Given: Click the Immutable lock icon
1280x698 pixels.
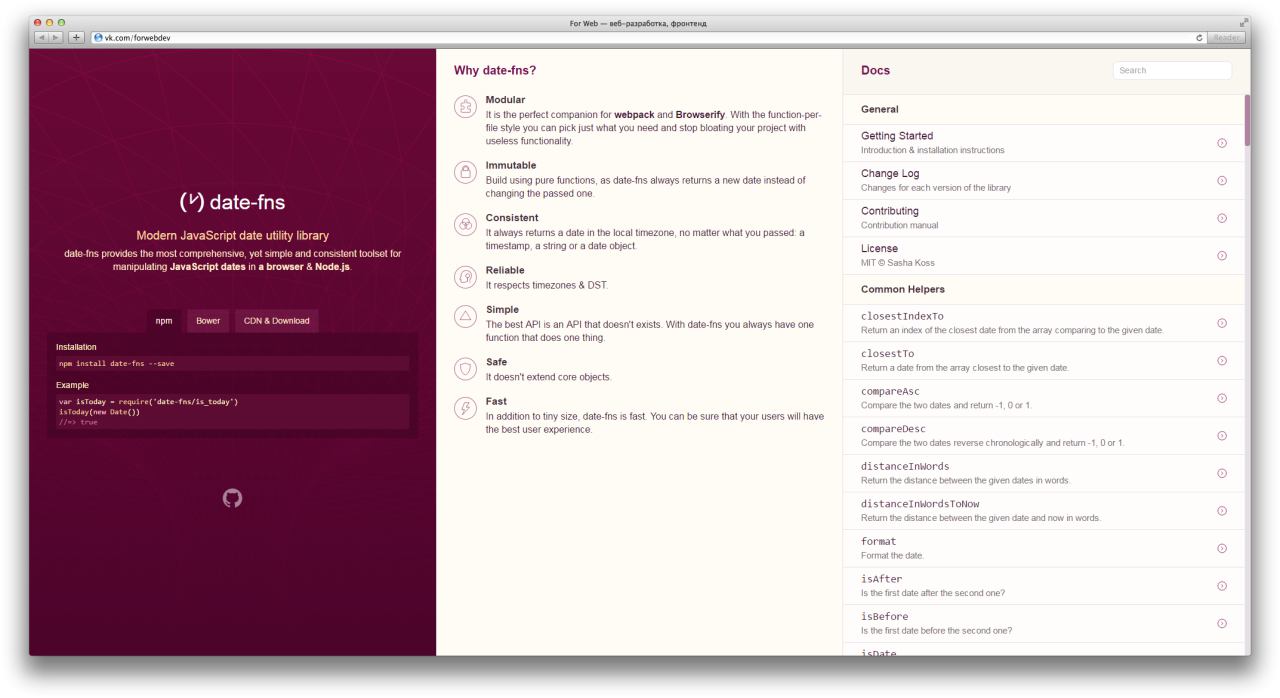Looking at the screenshot, I should 465,172.
